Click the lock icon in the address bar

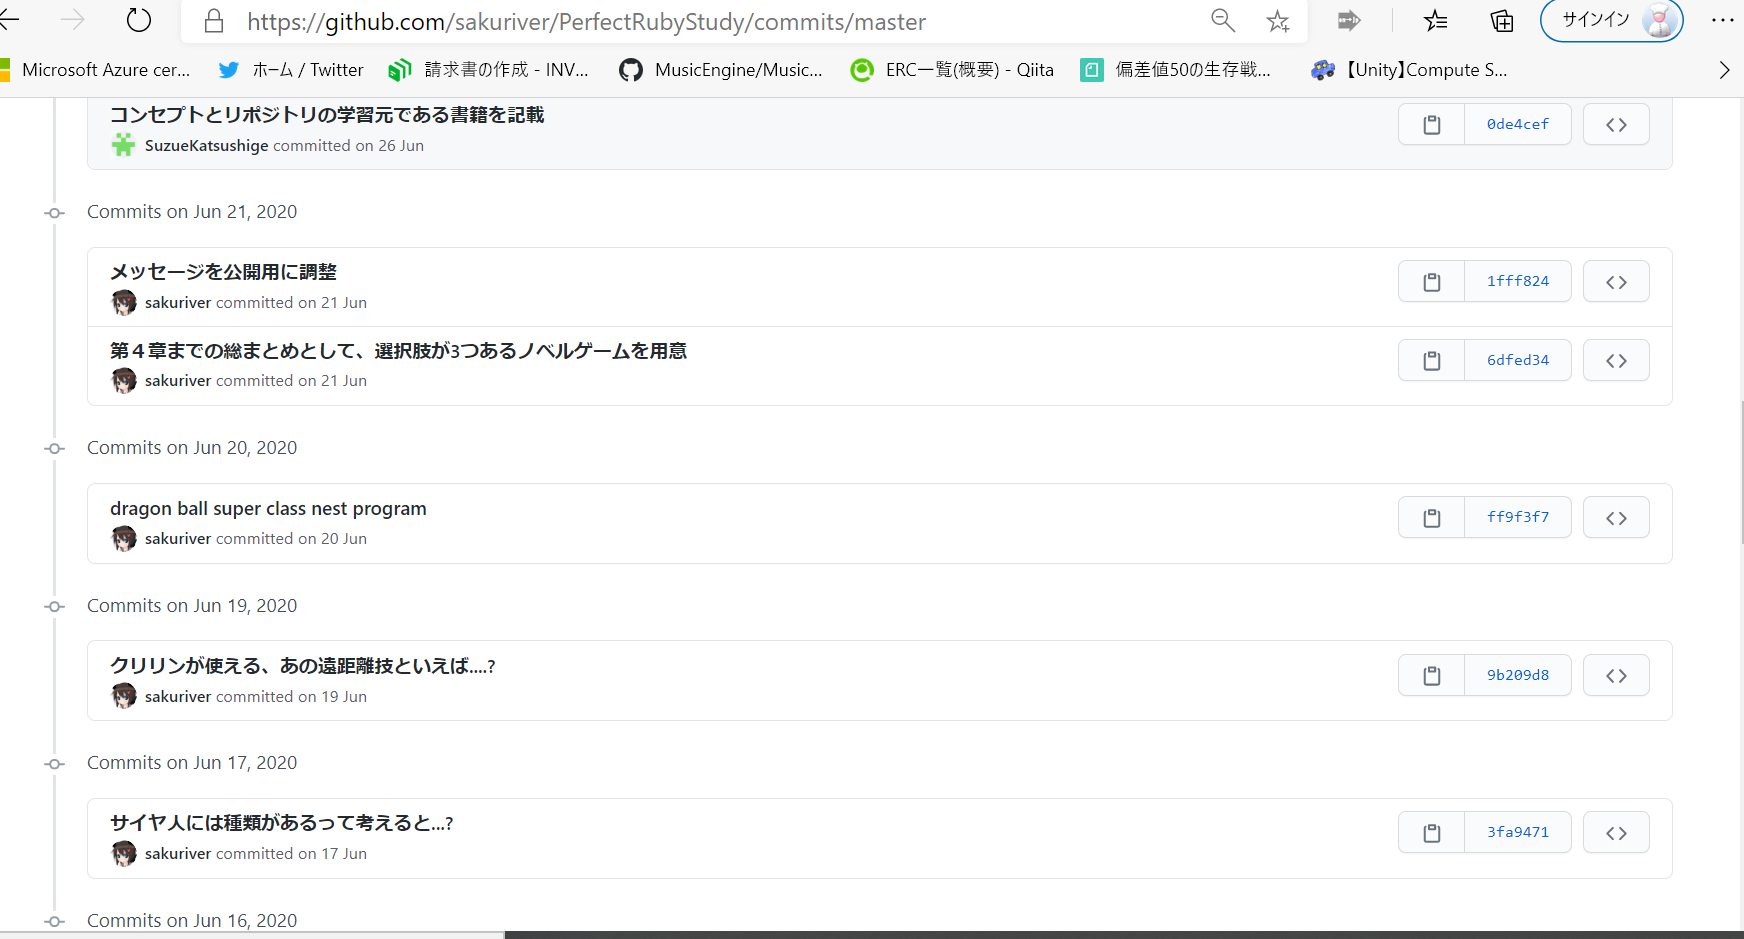pos(213,20)
